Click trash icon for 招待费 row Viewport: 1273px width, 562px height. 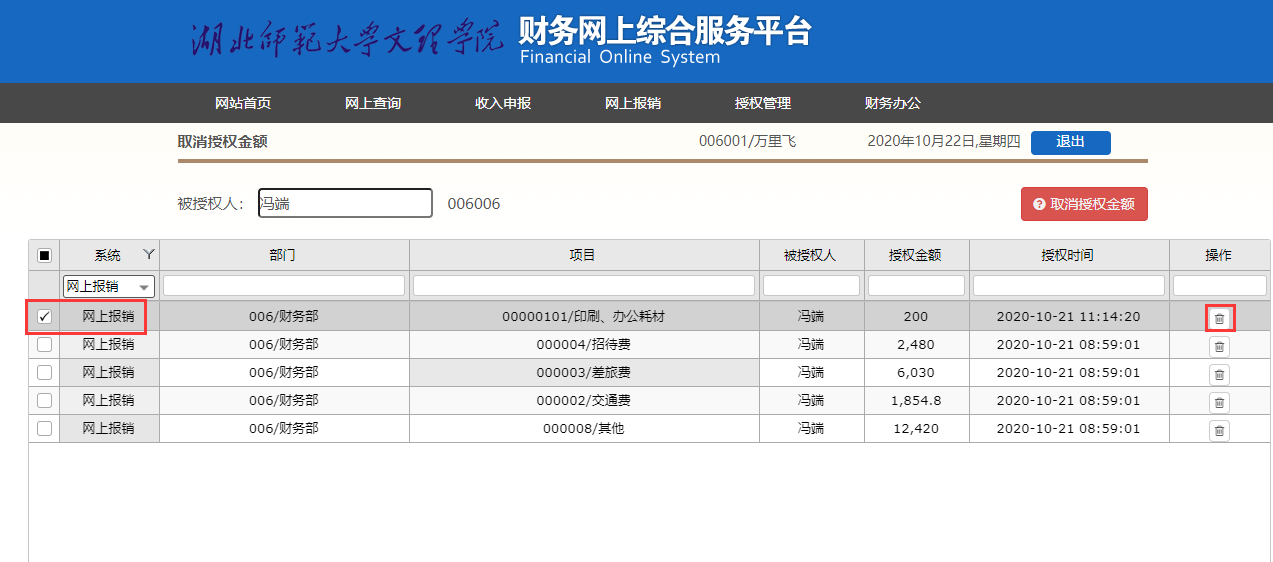click(x=1219, y=346)
